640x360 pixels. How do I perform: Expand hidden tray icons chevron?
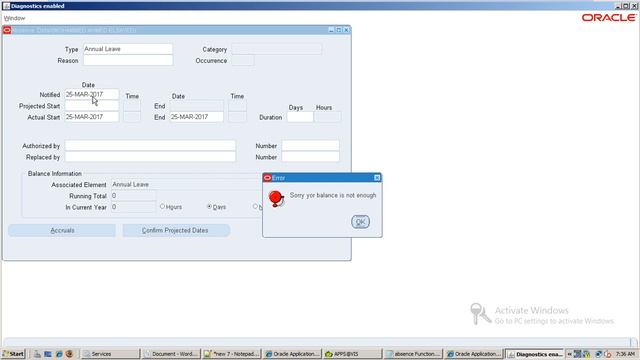click(569, 354)
